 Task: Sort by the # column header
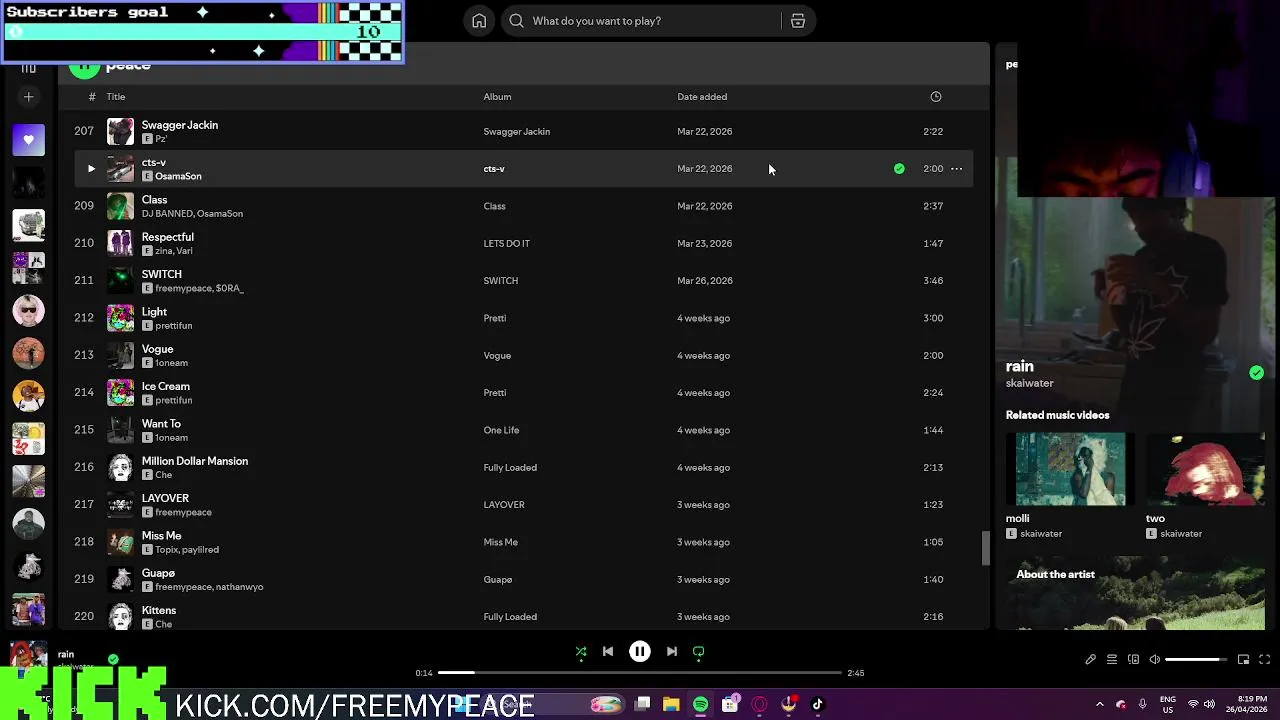pos(92,97)
